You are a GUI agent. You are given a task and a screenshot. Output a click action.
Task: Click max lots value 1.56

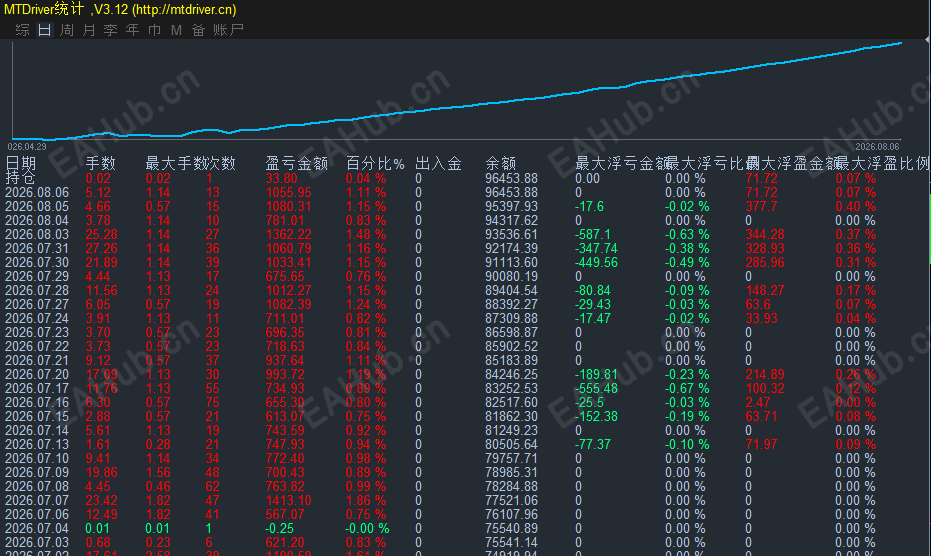(x=158, y=472)
